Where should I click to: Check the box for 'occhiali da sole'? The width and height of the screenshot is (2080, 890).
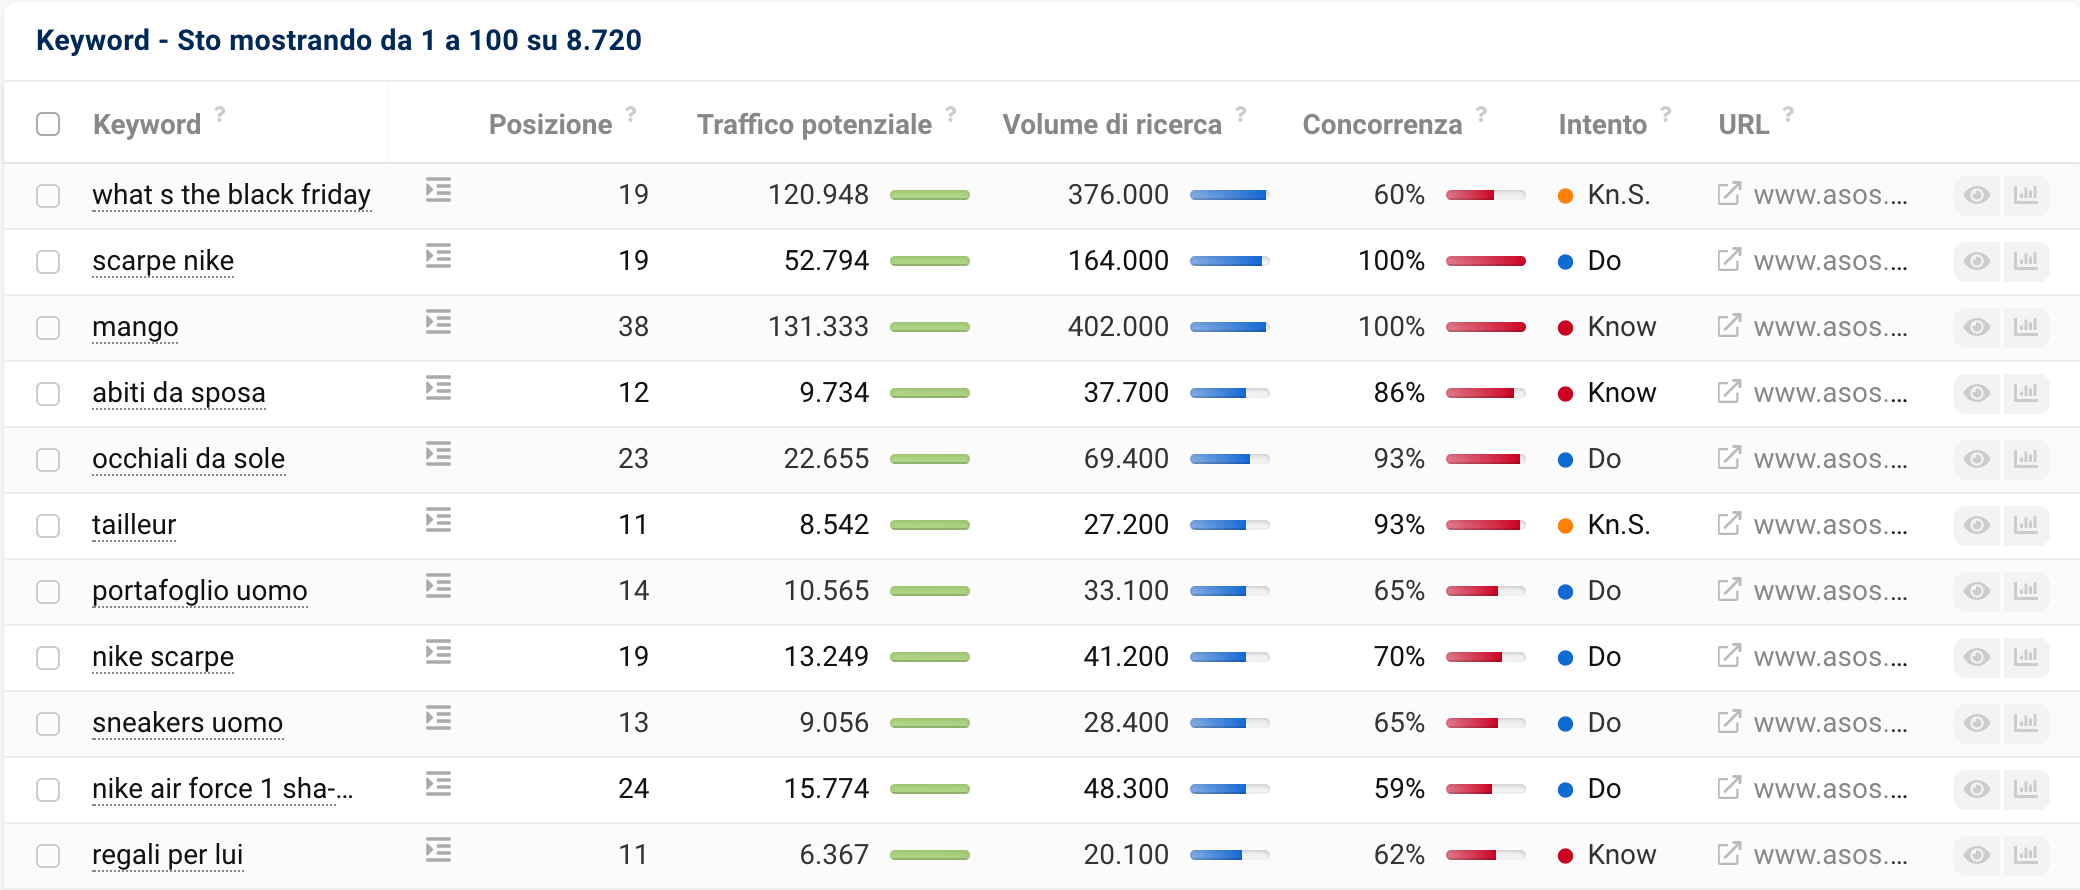click(x=48, y=460)
